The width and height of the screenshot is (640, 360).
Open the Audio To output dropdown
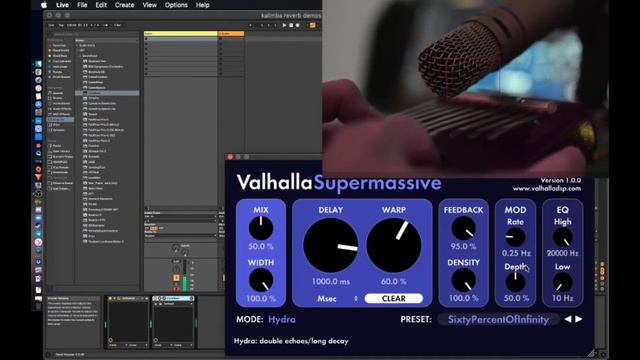(181, 236)
